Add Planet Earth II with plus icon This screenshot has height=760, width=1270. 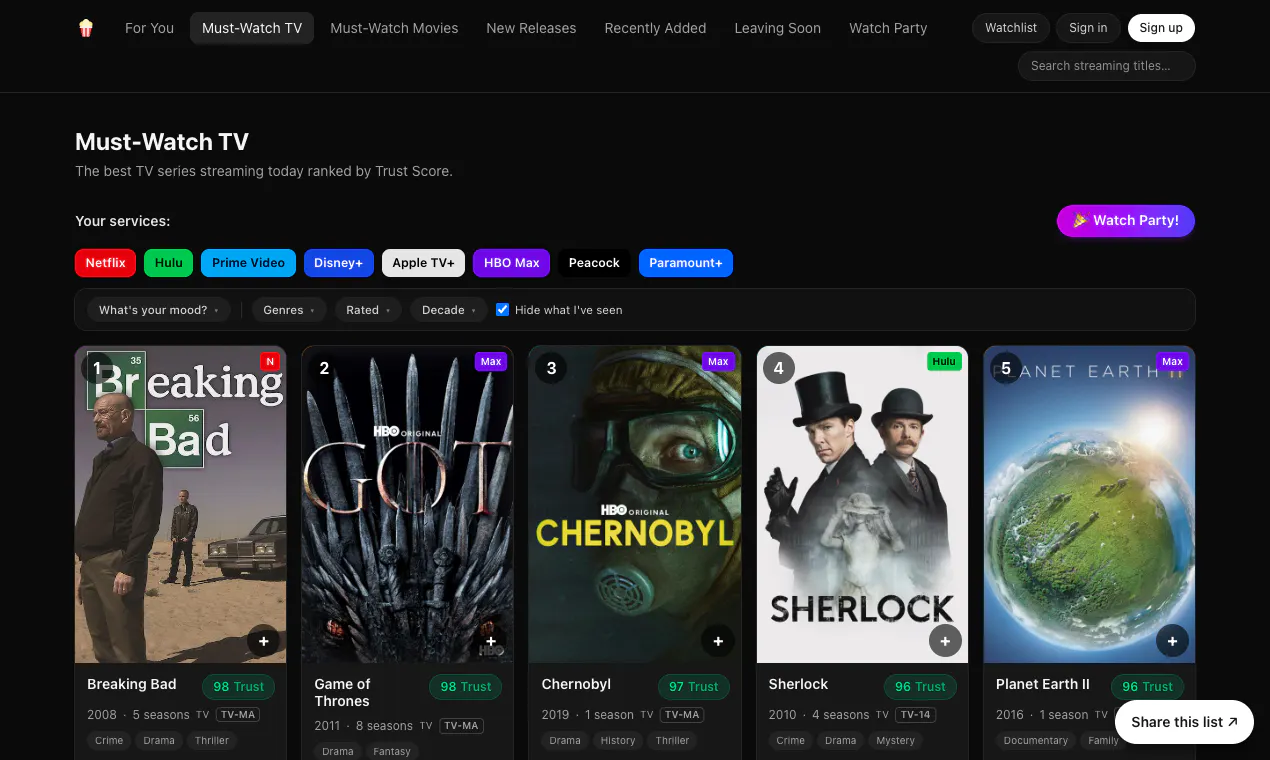pos(1172,641)
